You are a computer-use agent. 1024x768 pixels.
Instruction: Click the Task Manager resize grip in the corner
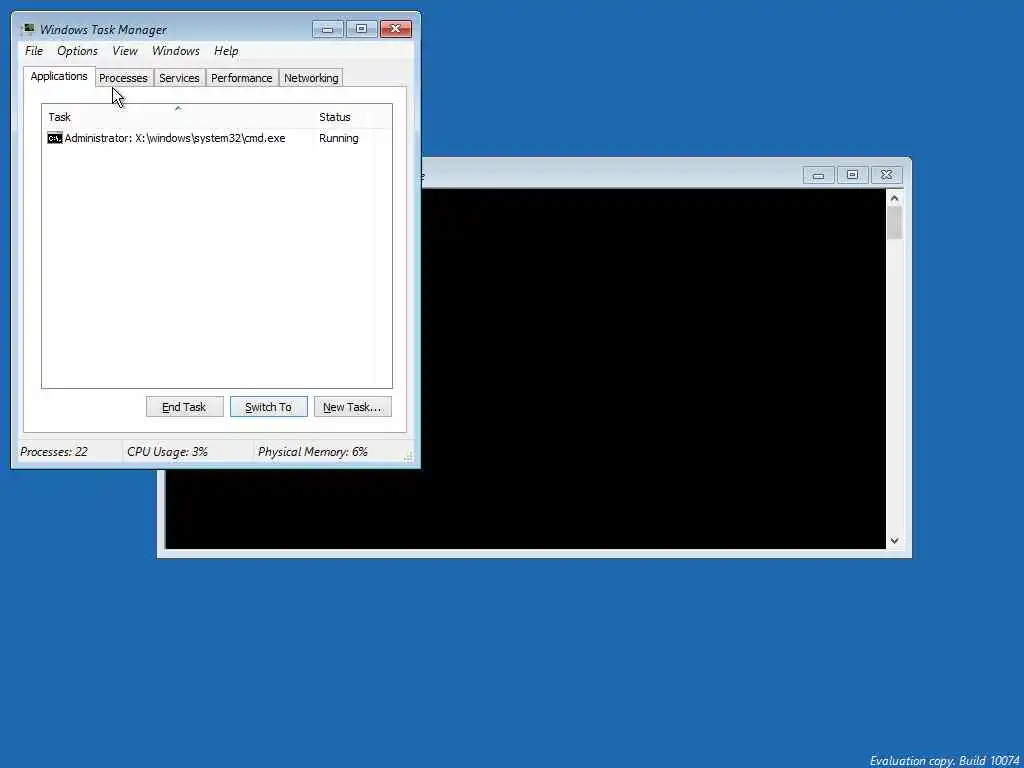click(x=408, y=456)
